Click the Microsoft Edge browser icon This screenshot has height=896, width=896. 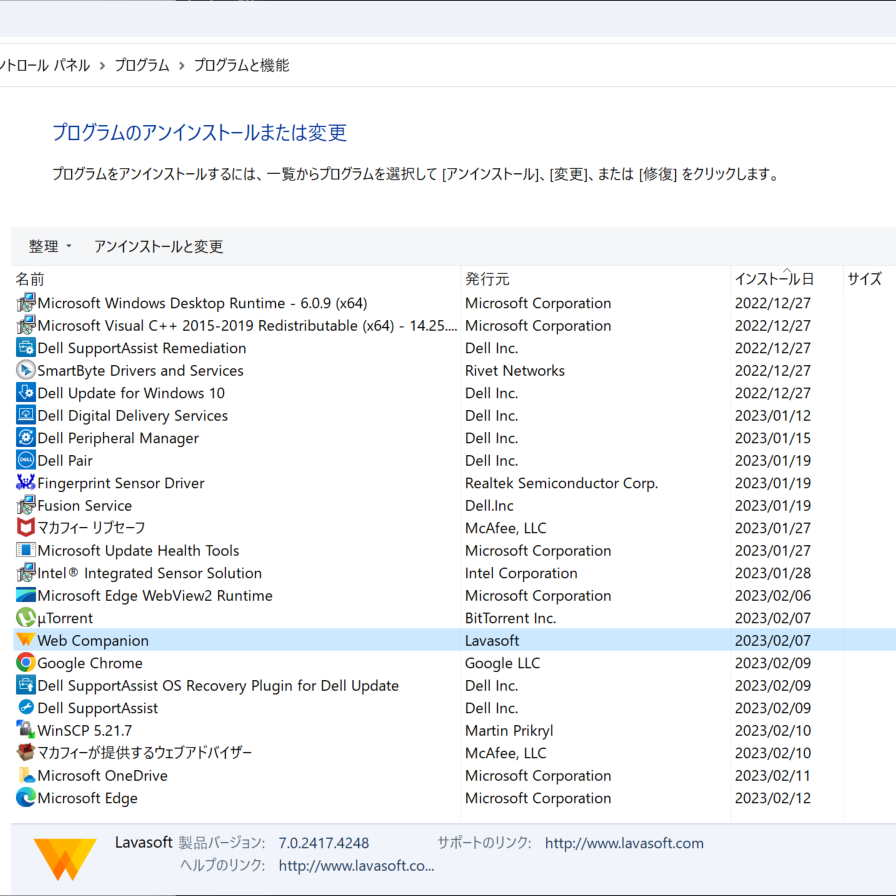26,798
